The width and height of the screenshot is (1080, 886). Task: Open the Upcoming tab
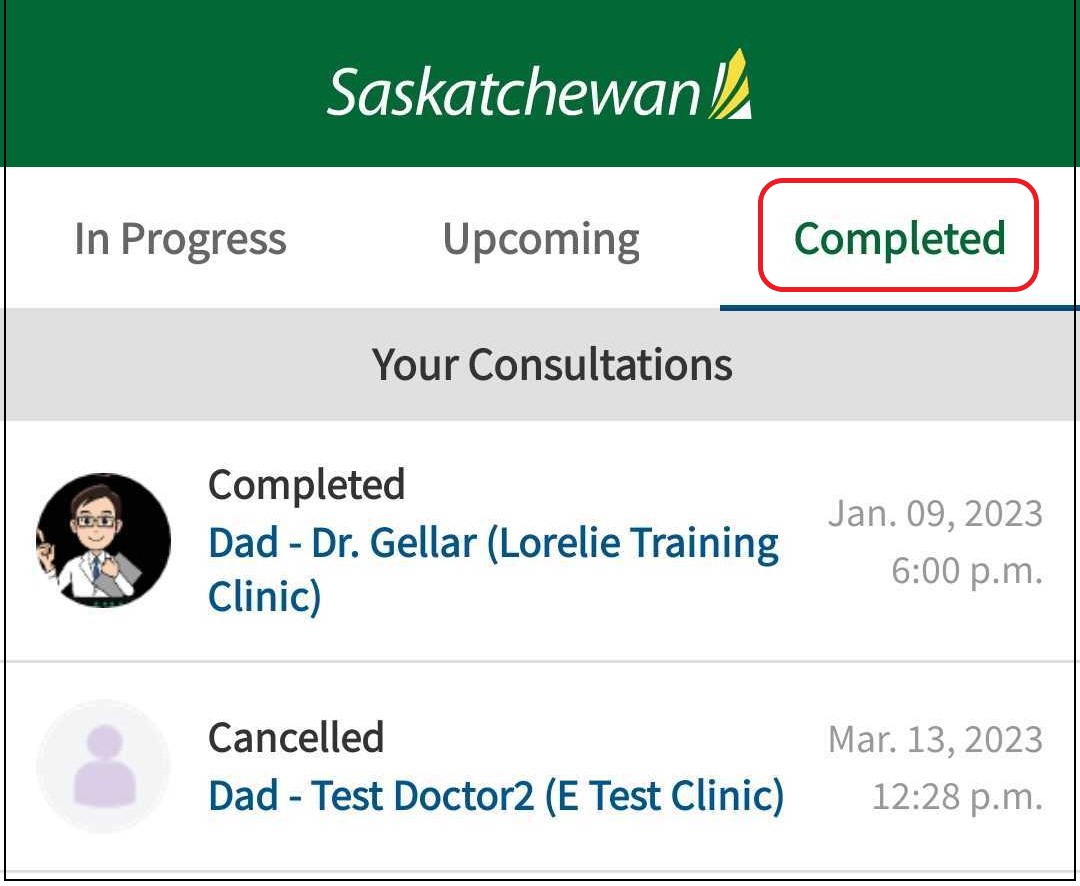coord(541,240)
